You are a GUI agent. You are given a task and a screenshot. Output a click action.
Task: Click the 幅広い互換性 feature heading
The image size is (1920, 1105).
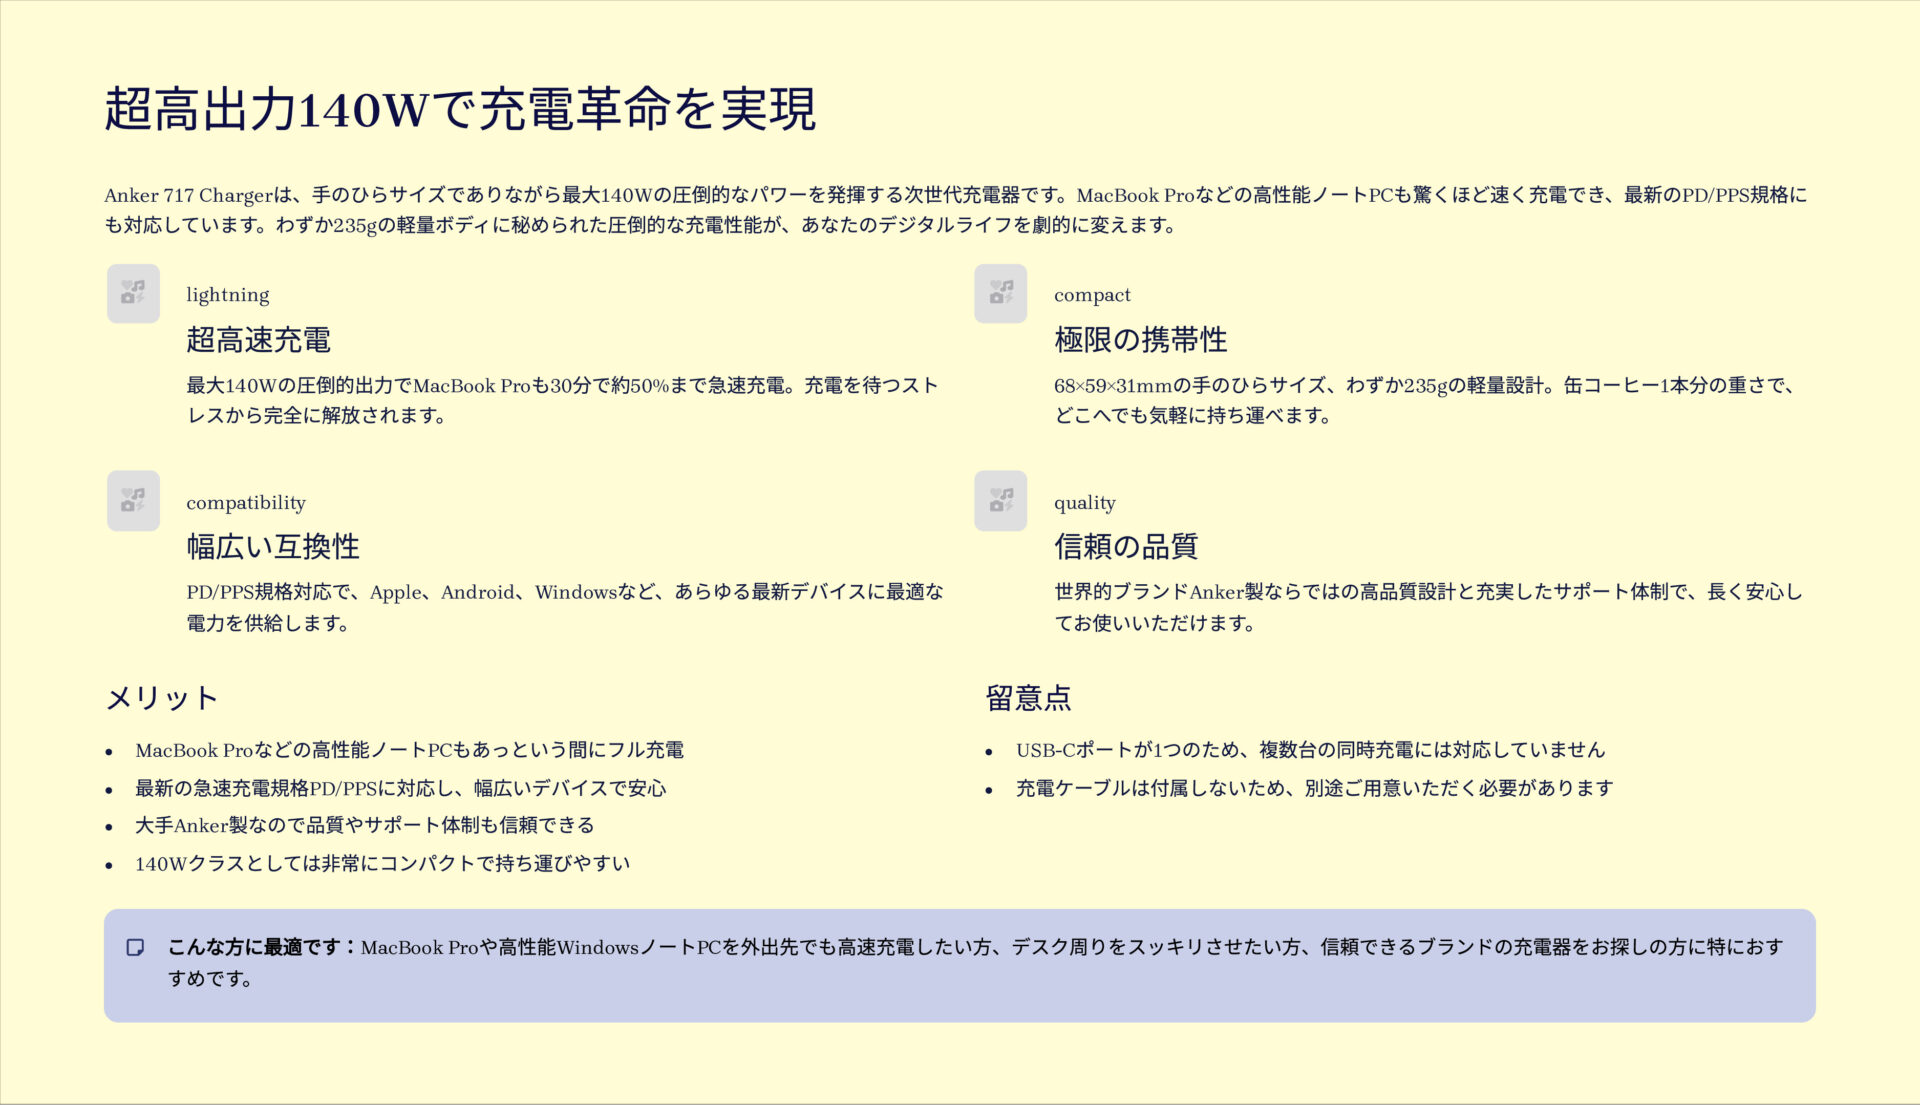(272, 547)
